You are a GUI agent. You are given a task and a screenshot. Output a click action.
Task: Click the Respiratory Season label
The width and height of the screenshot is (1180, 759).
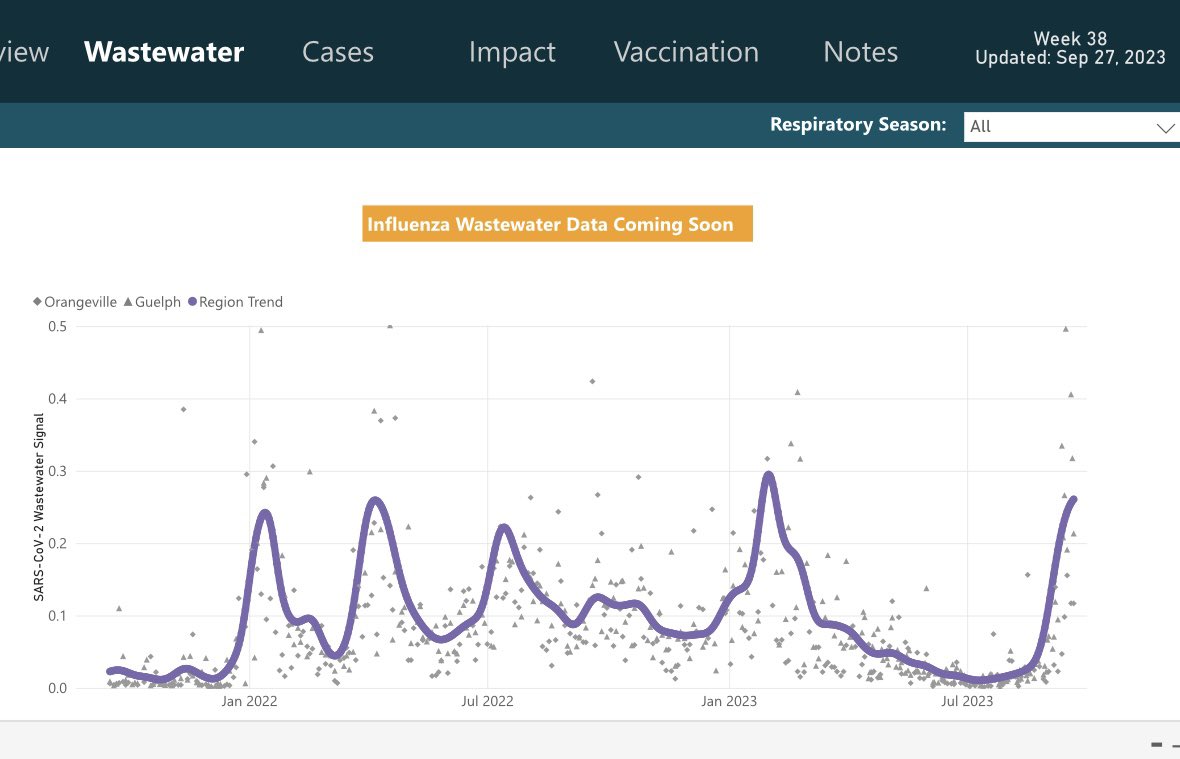[858, 124]
